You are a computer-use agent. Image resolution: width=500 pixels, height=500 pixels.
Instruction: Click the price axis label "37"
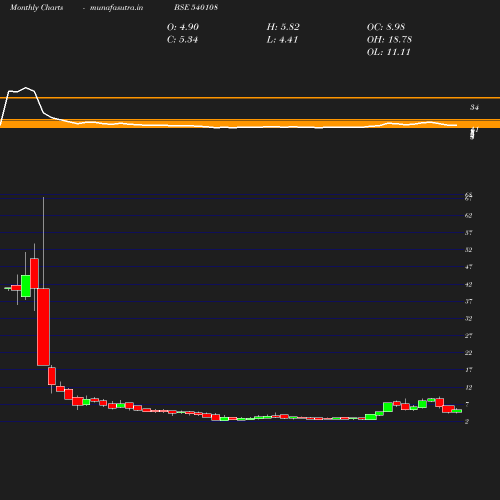click(x=468, y=301)
